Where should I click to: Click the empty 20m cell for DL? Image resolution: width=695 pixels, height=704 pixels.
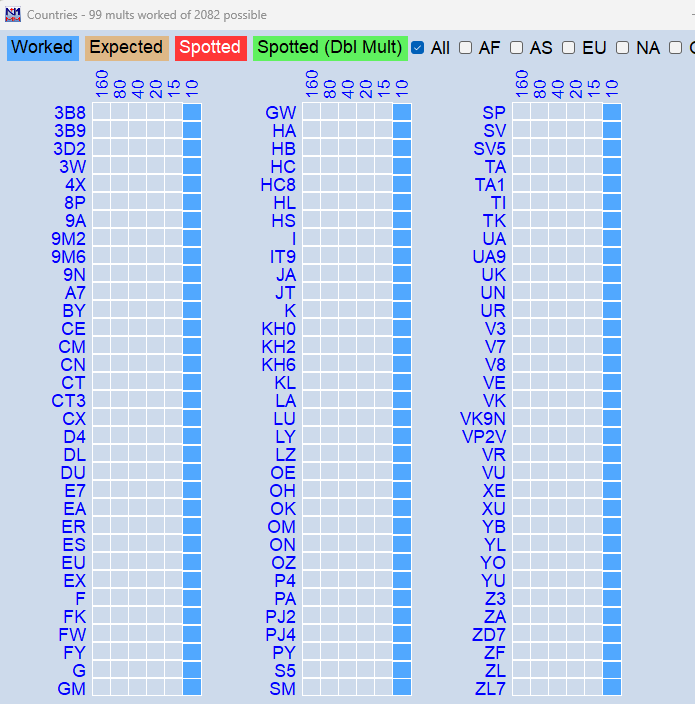pyautogui.click(x=156, y=455)
